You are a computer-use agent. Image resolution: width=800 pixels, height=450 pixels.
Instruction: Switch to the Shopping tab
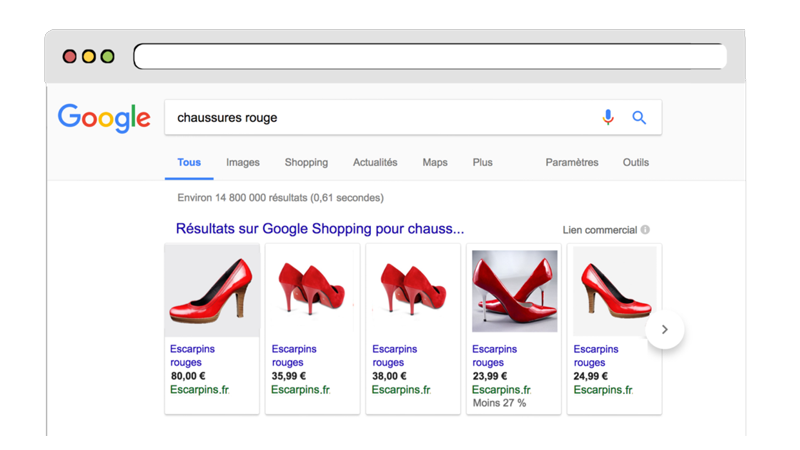(306, 162)
